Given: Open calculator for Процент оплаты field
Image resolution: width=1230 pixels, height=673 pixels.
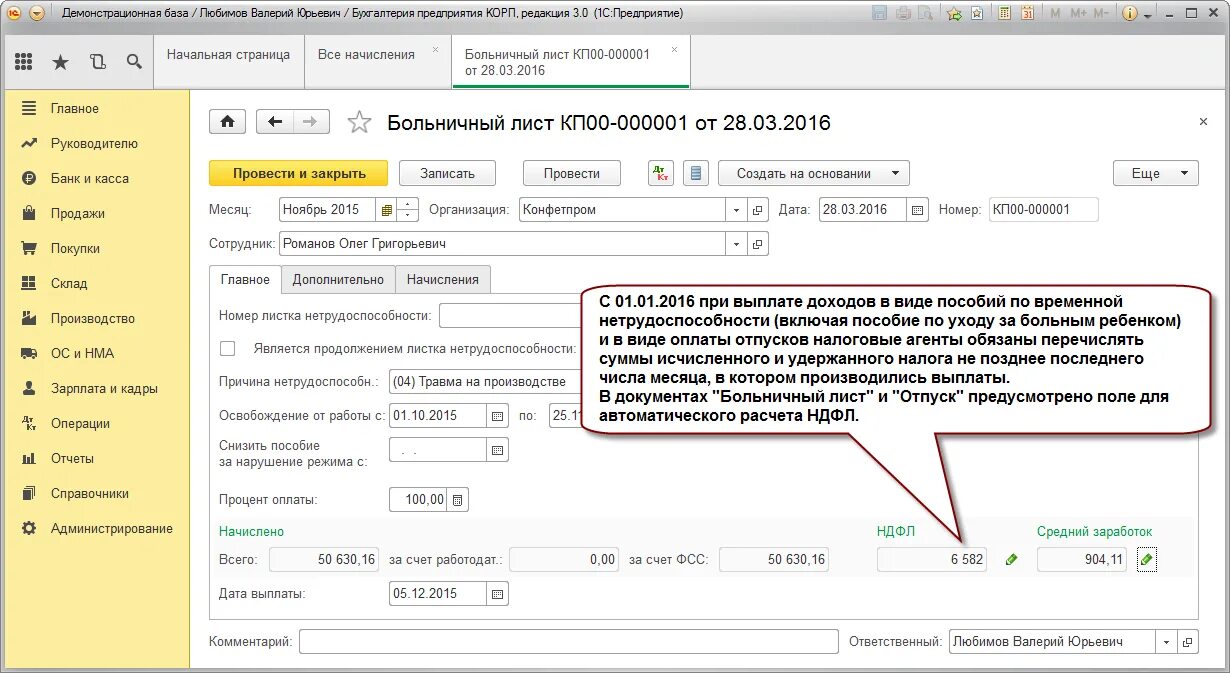Looking at the screenshot, I should point(458,500).
